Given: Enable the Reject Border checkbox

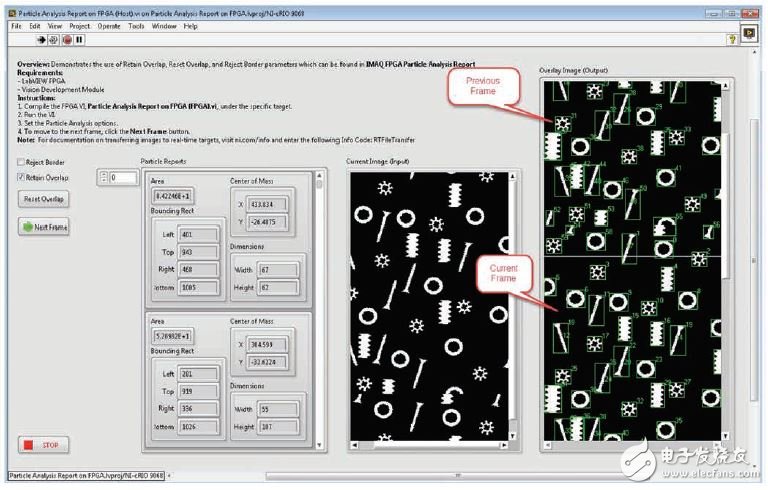Looking at the screenshot, I should coord(22,162).
